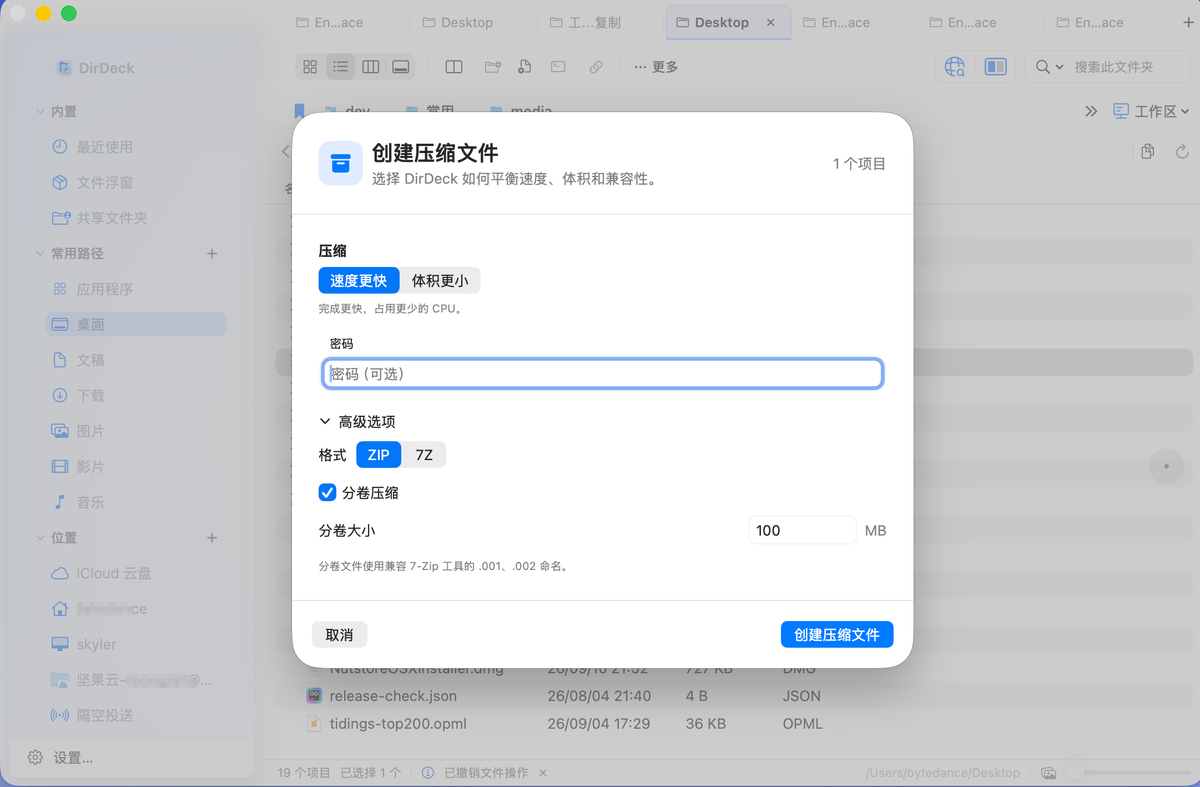This screenshot has width=1200, height=787.
Task: Open the 工作区 dropdown
Action: [x=1151, y=111]
